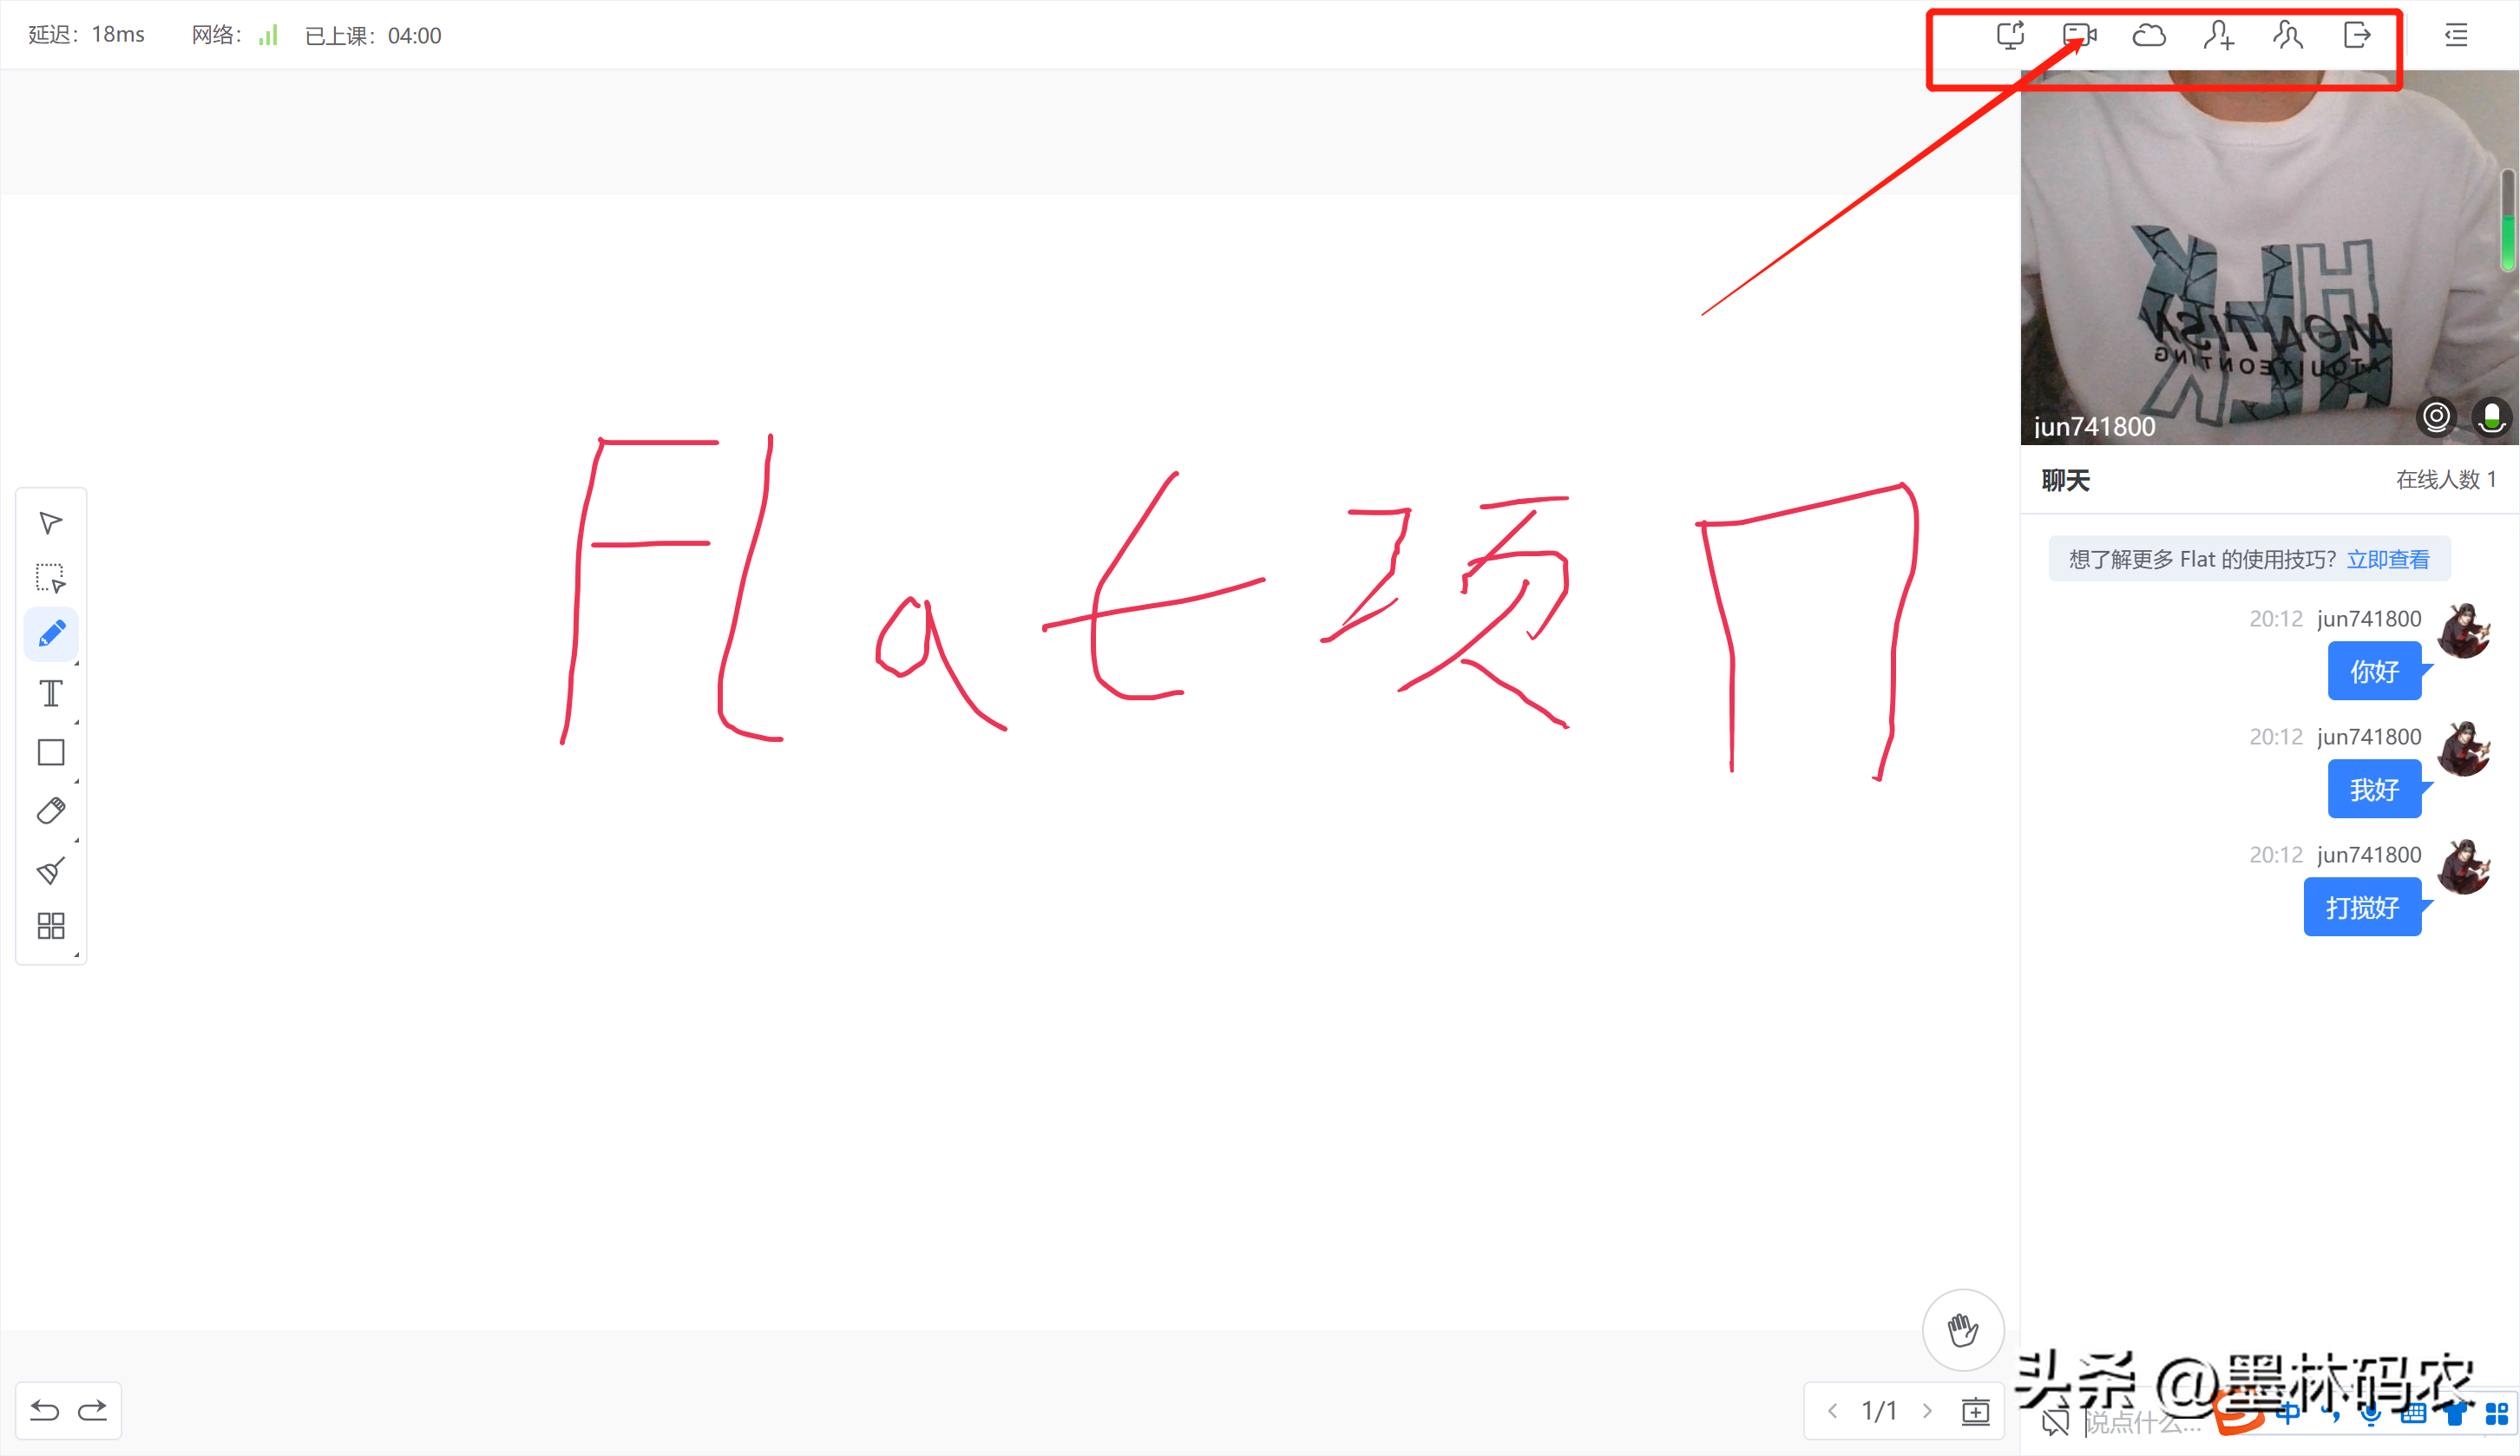Show the user list (two-person icon)

click(2288, 36)
